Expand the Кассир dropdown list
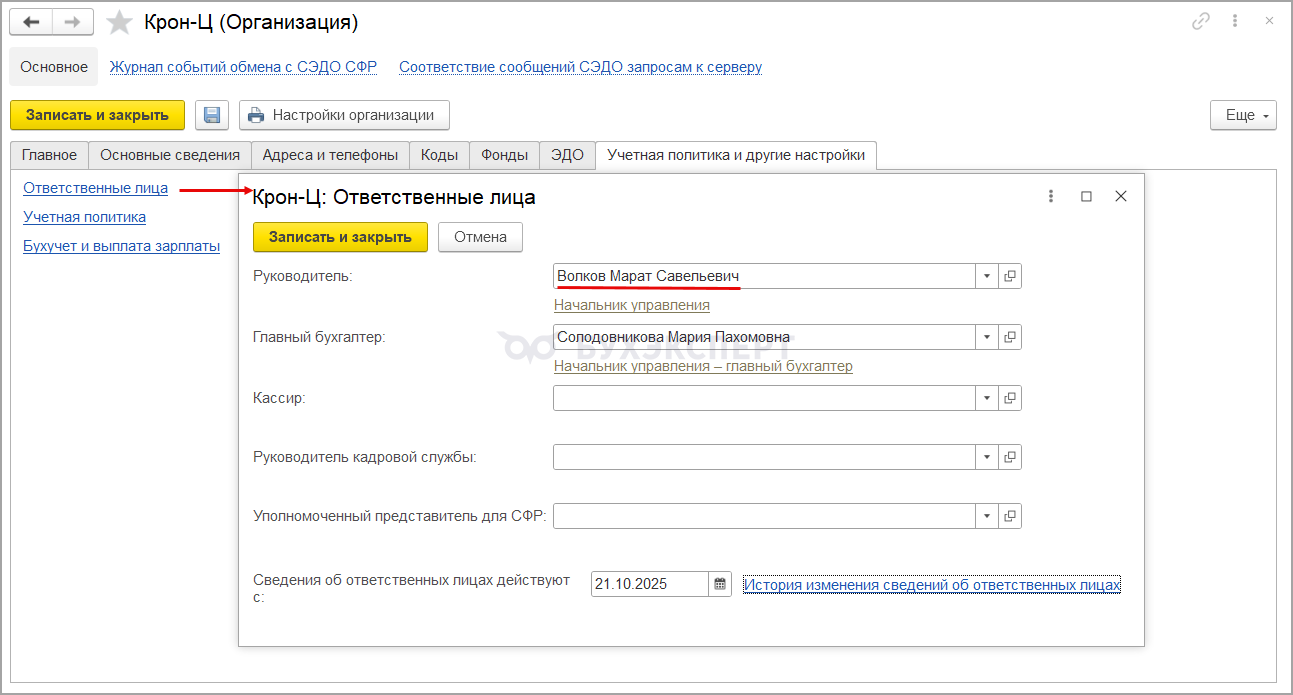Image resolution: width=1293 pixels, height=695 pixels. tap(986, 398)
